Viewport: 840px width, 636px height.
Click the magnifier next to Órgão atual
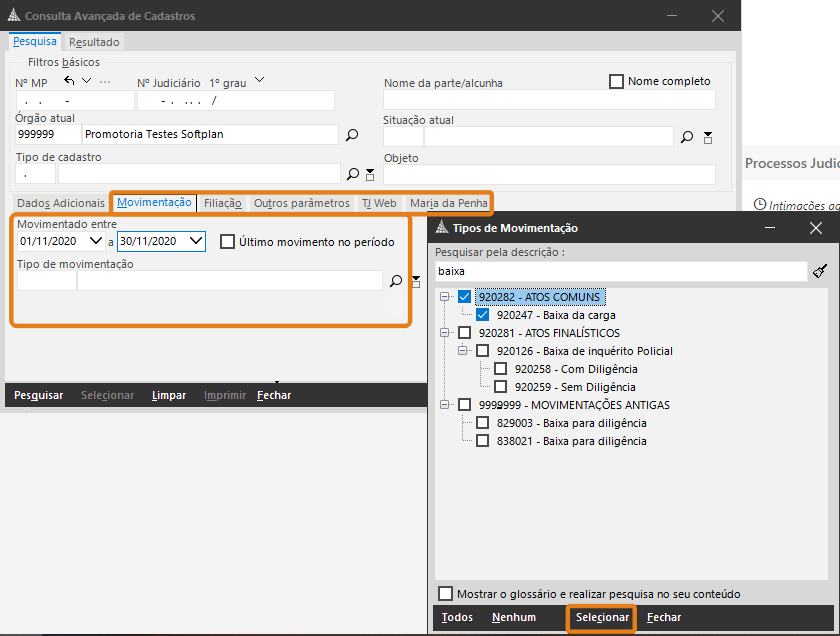[352, 135]
